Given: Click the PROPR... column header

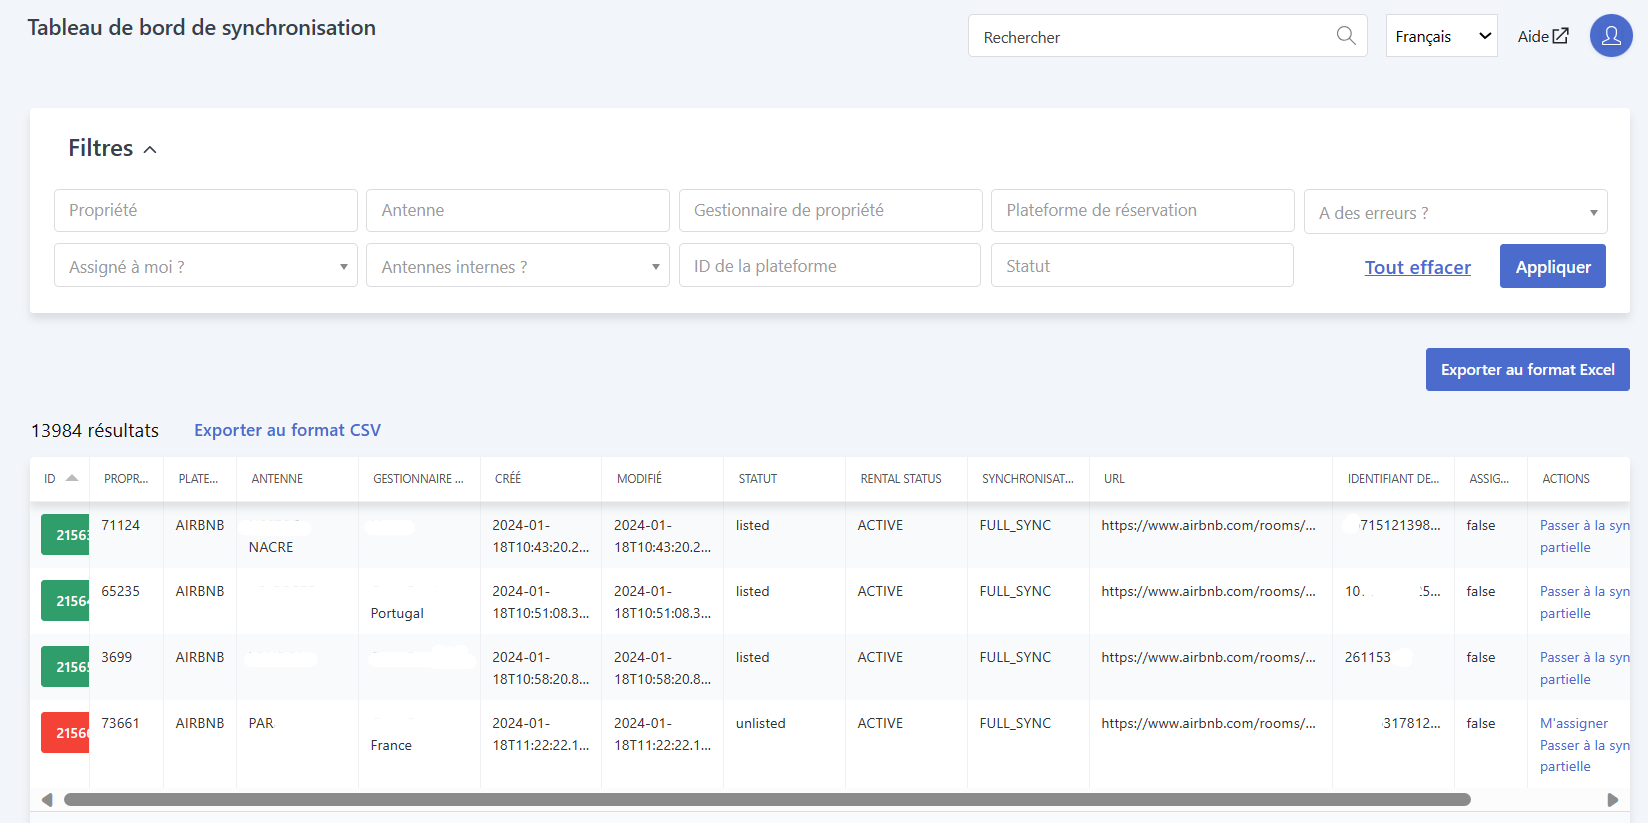Looking at the screenshot, I should tap(126, 479).
